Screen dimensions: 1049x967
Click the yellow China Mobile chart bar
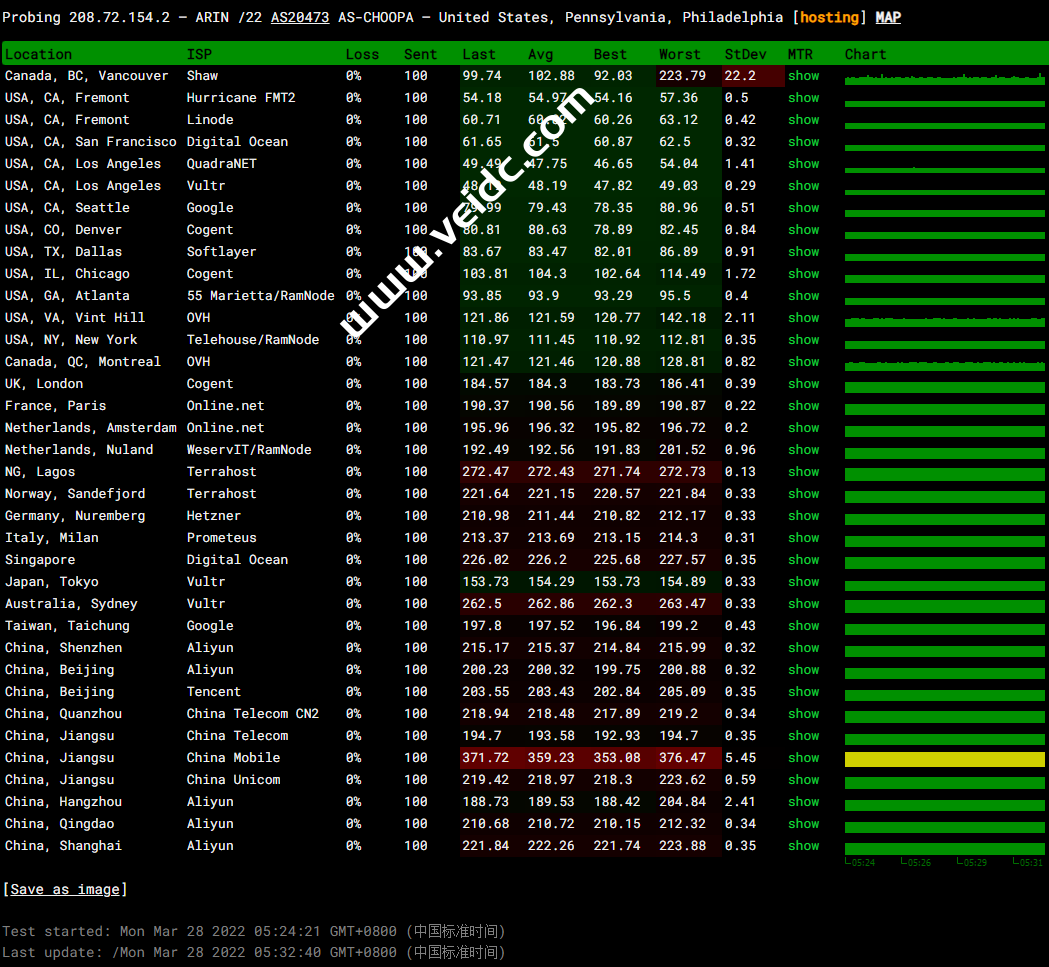[x=944, y=759]
